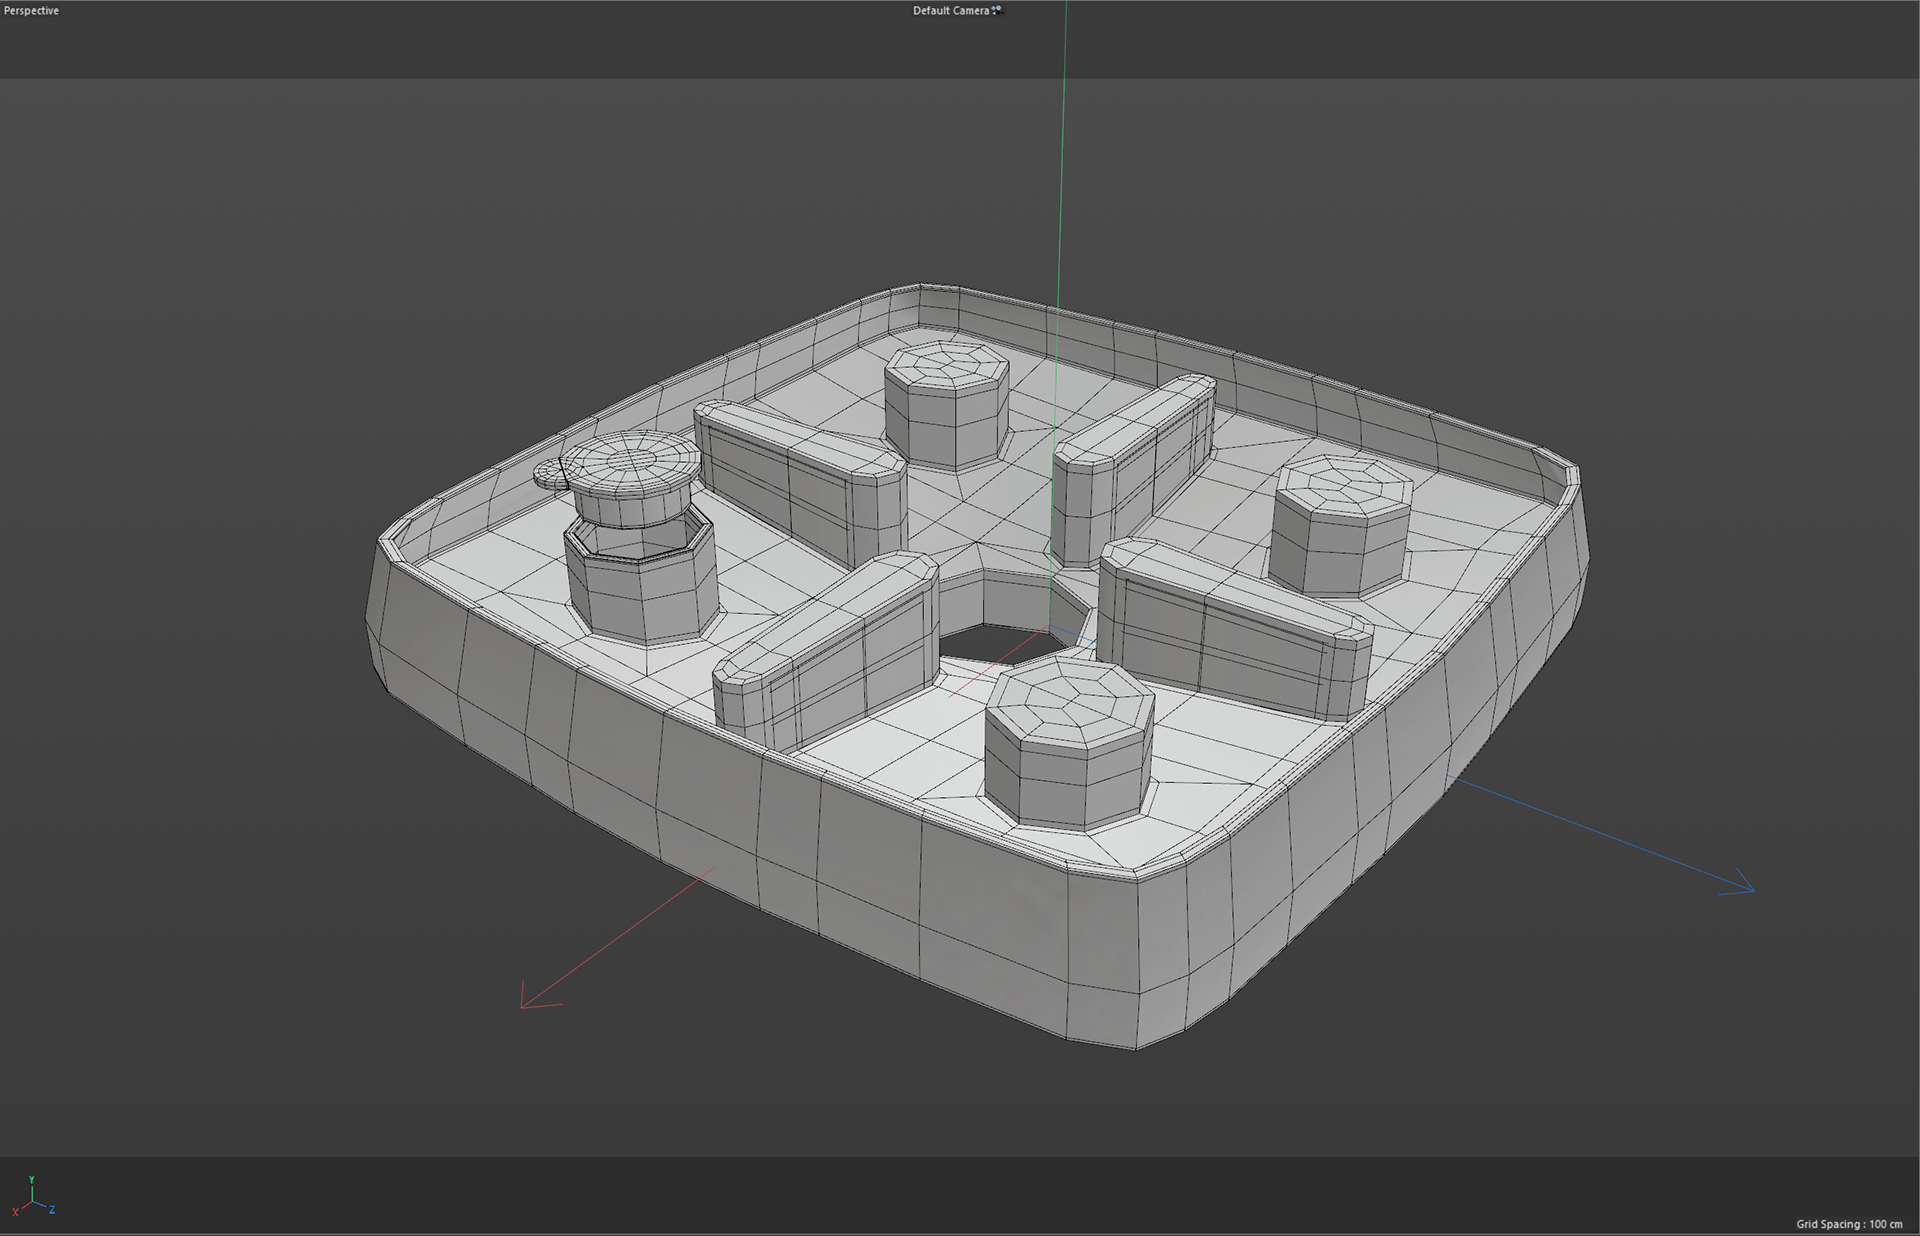This screenshot has height=1236, width=1920.
Task: Select the top of the right octagonal post
Action: click(x=1345, y=483)
